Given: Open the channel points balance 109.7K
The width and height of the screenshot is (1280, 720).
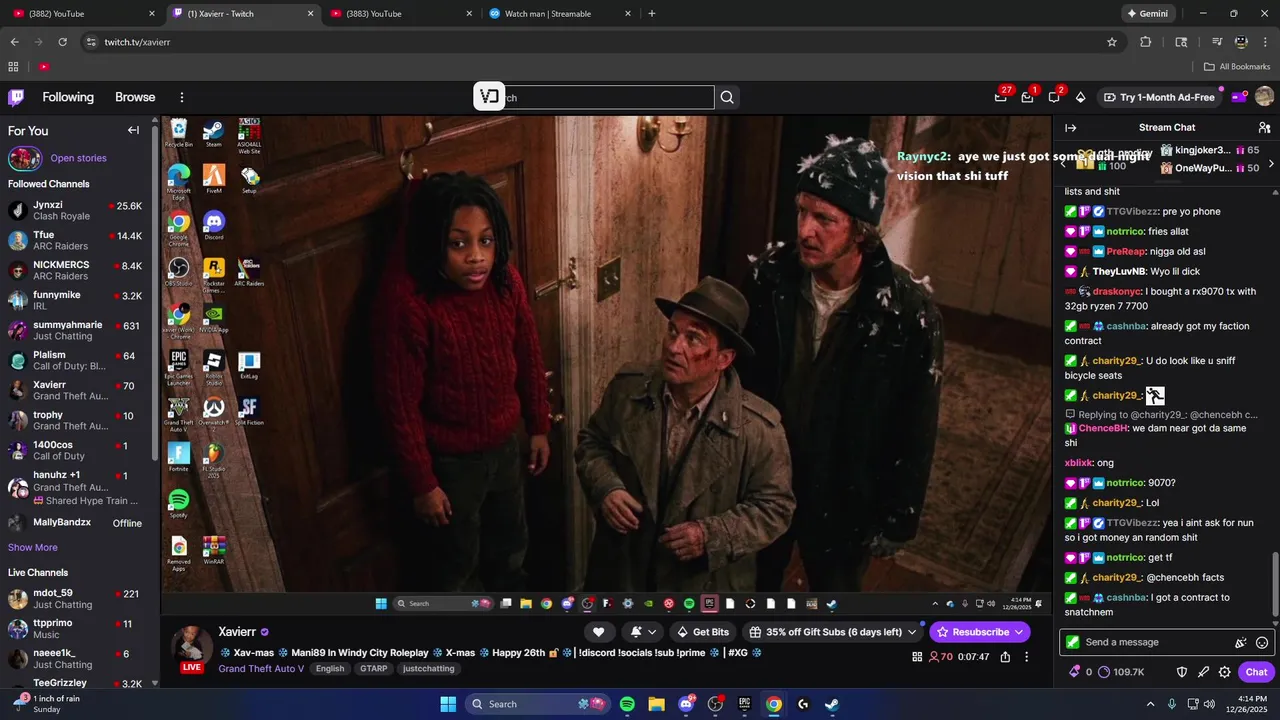Looking at the screenshot, I should click(x=1121, y=672).
